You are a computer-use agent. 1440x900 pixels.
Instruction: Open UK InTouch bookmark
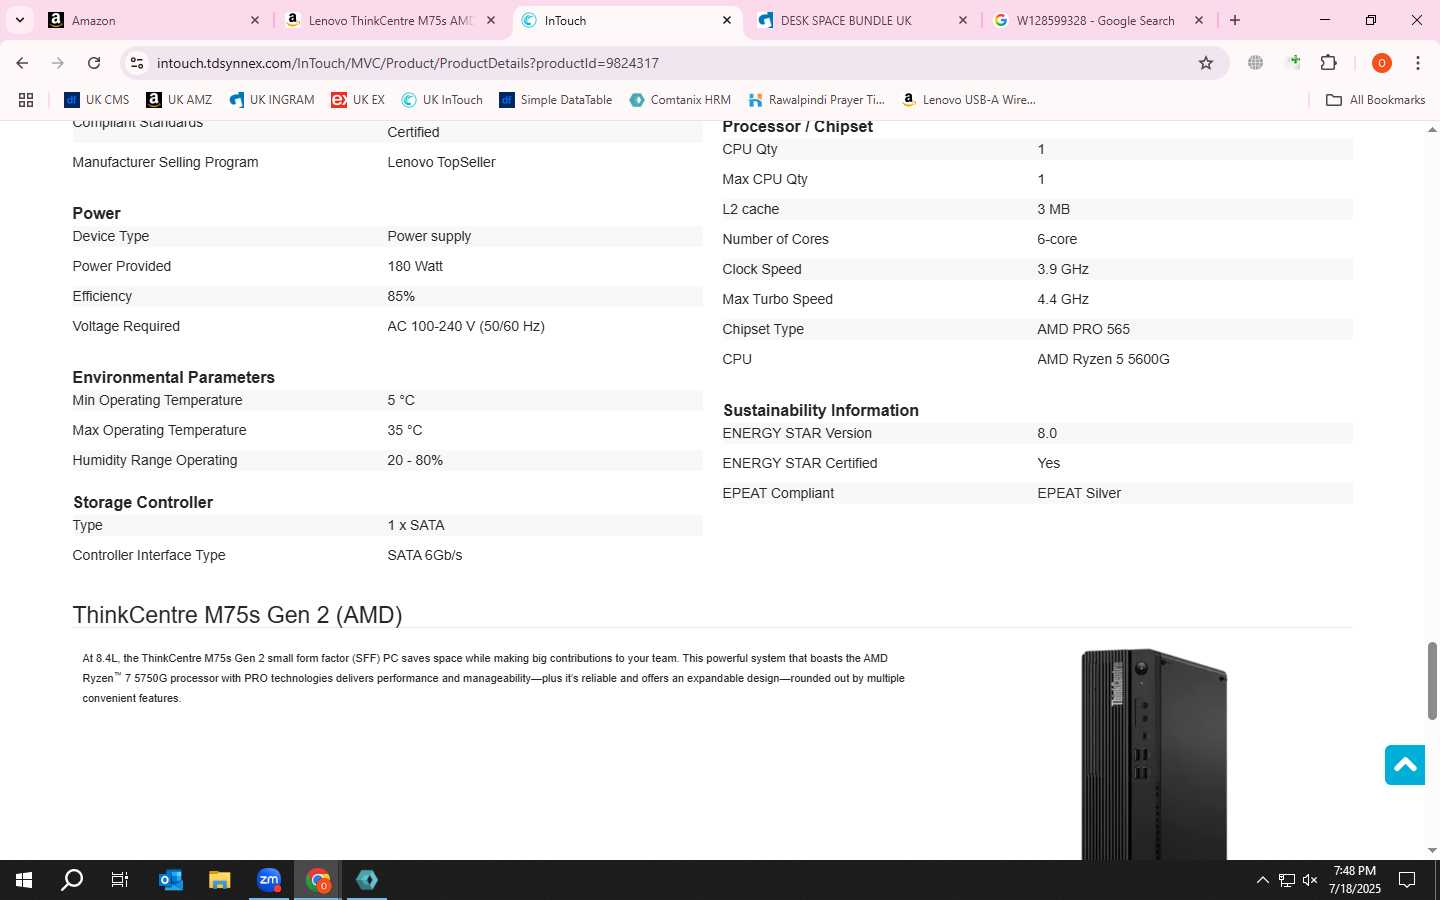(442, 100)
